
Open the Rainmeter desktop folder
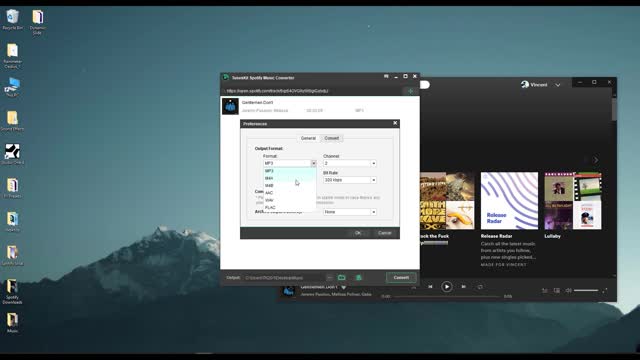point(12,56)
